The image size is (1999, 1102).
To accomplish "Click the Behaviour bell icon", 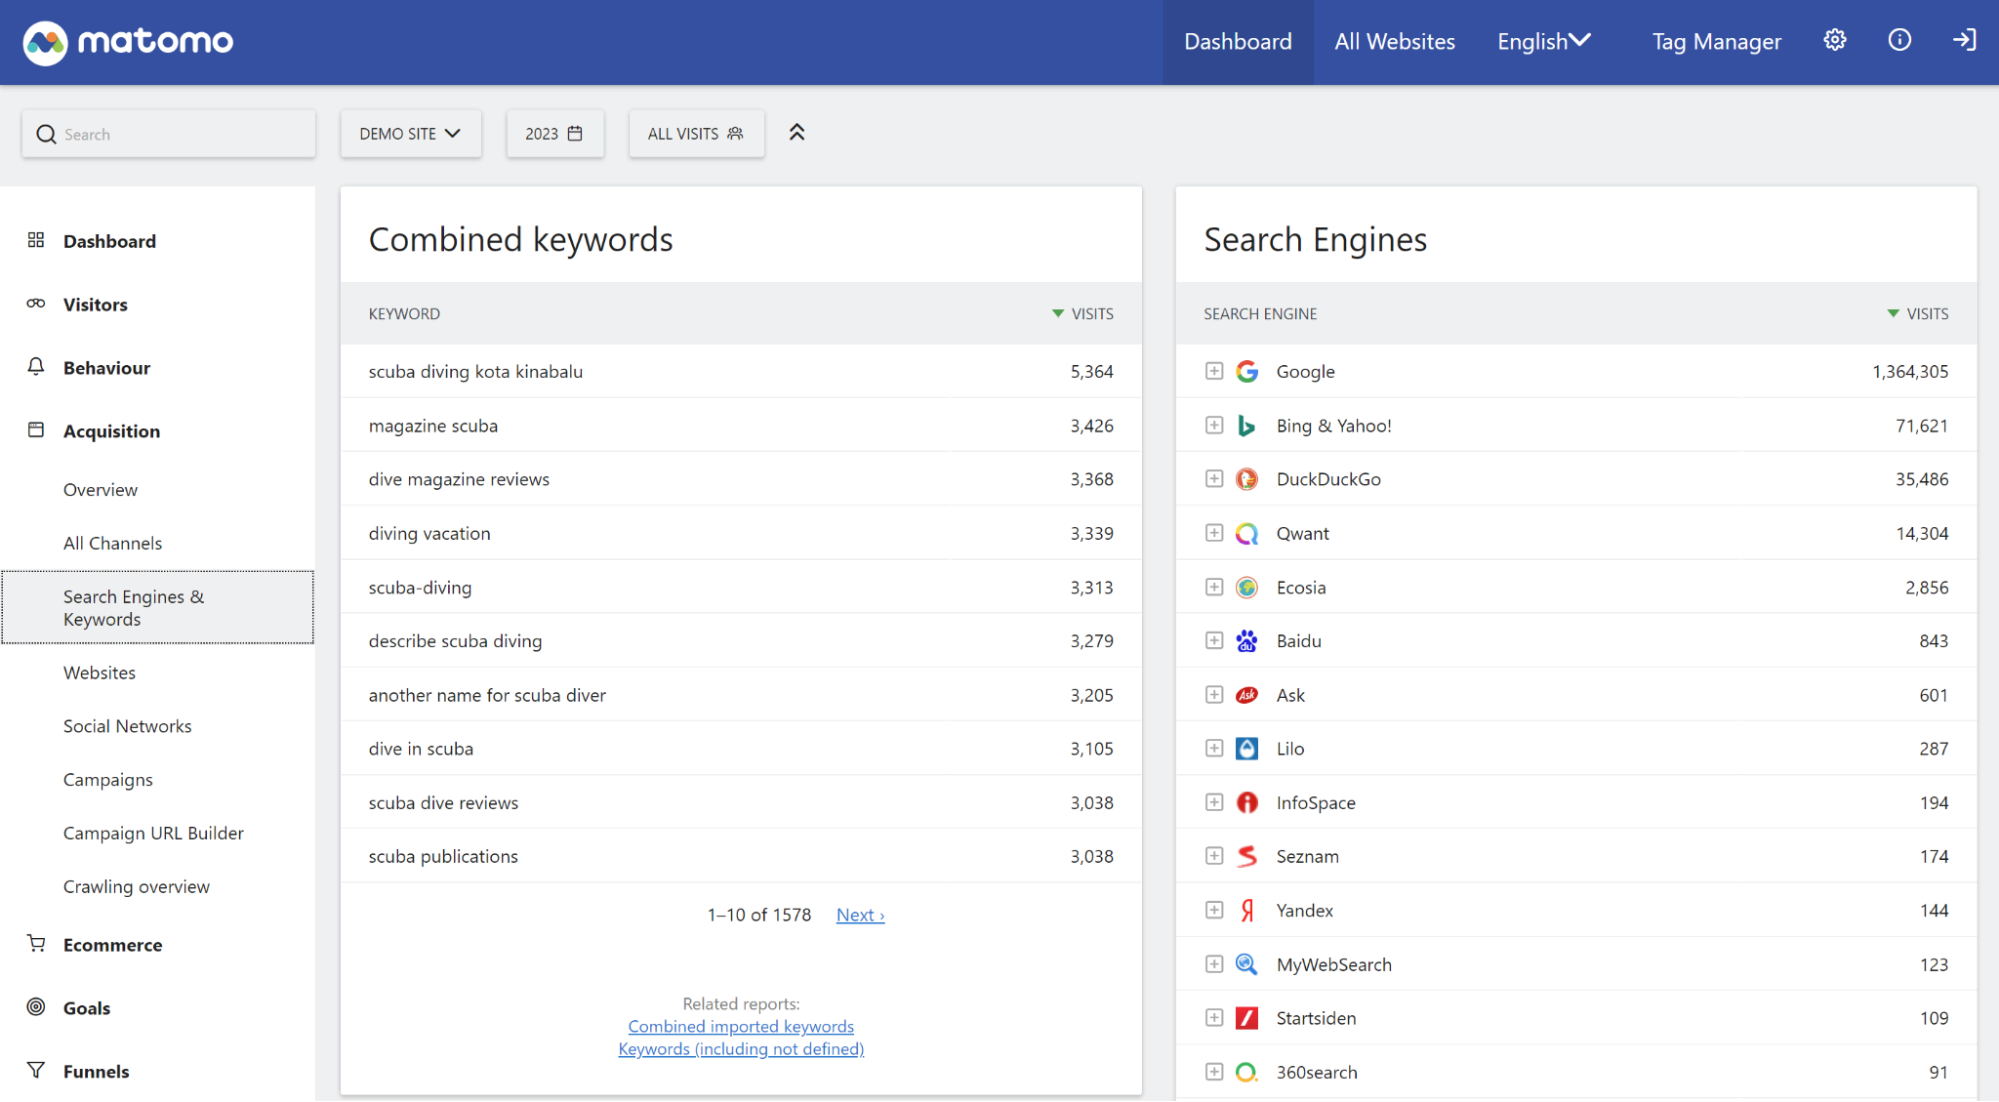I will 36,367.
